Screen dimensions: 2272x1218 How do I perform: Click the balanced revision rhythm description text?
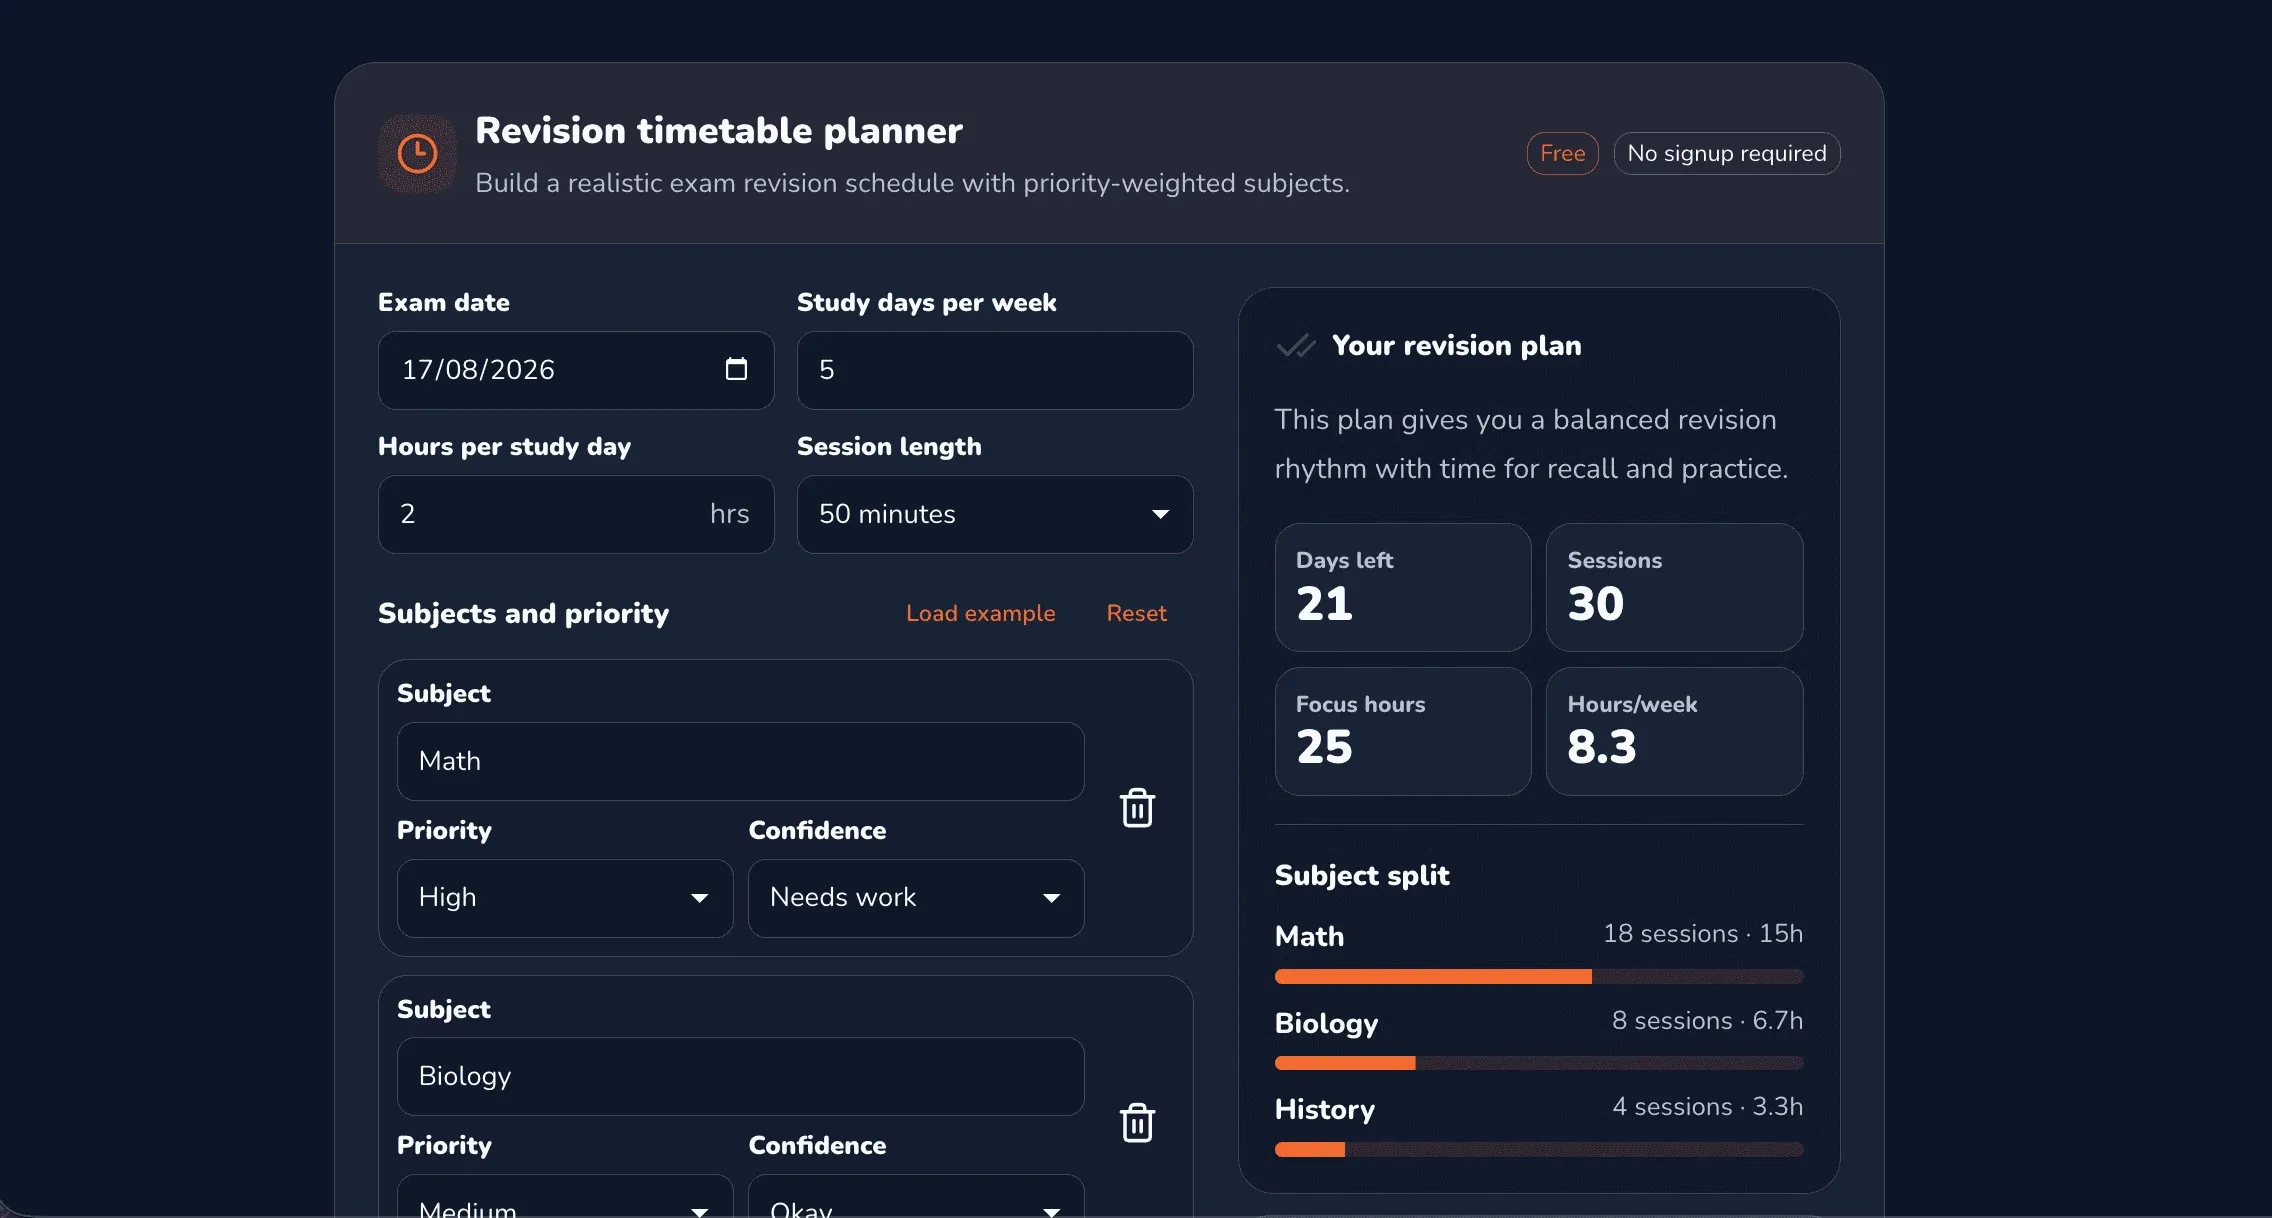coord(1531,444)
